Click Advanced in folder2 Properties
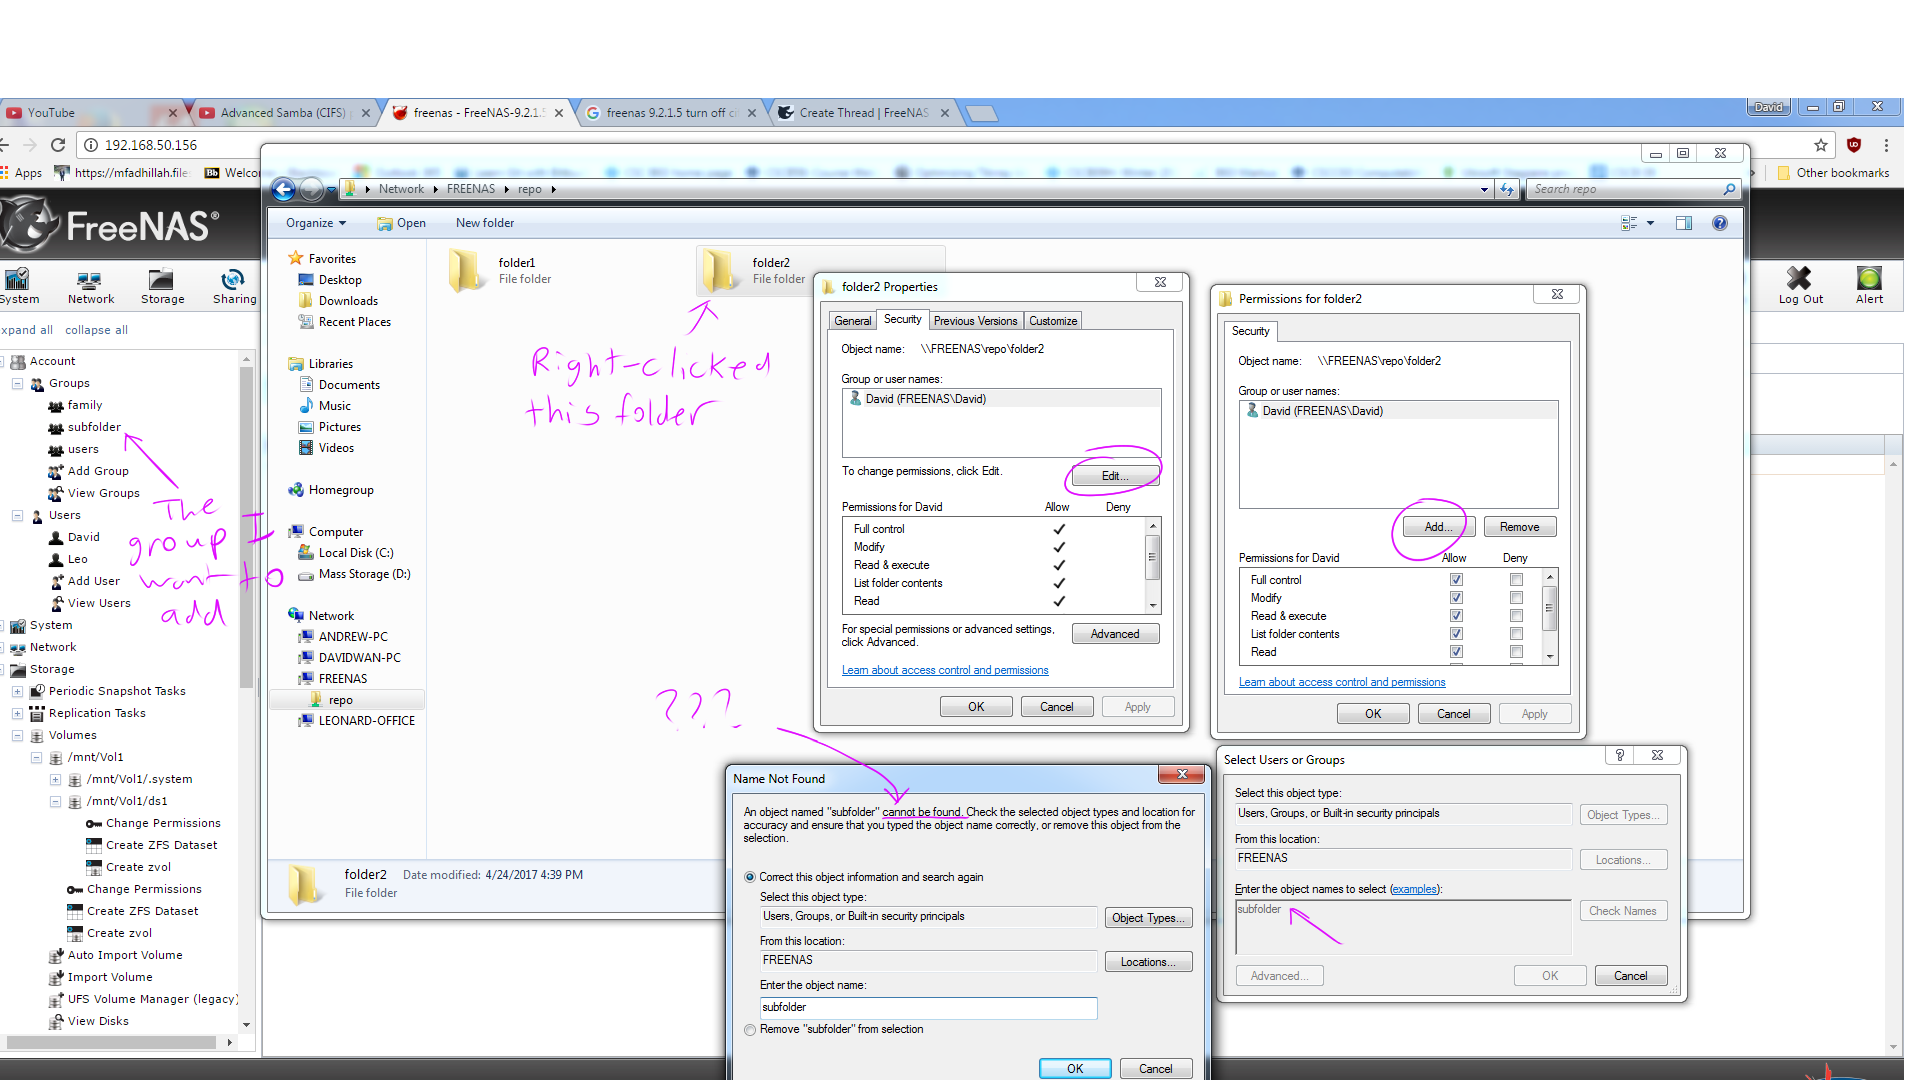This screenshot has height=1080, width=1920. pos(1115,634)
